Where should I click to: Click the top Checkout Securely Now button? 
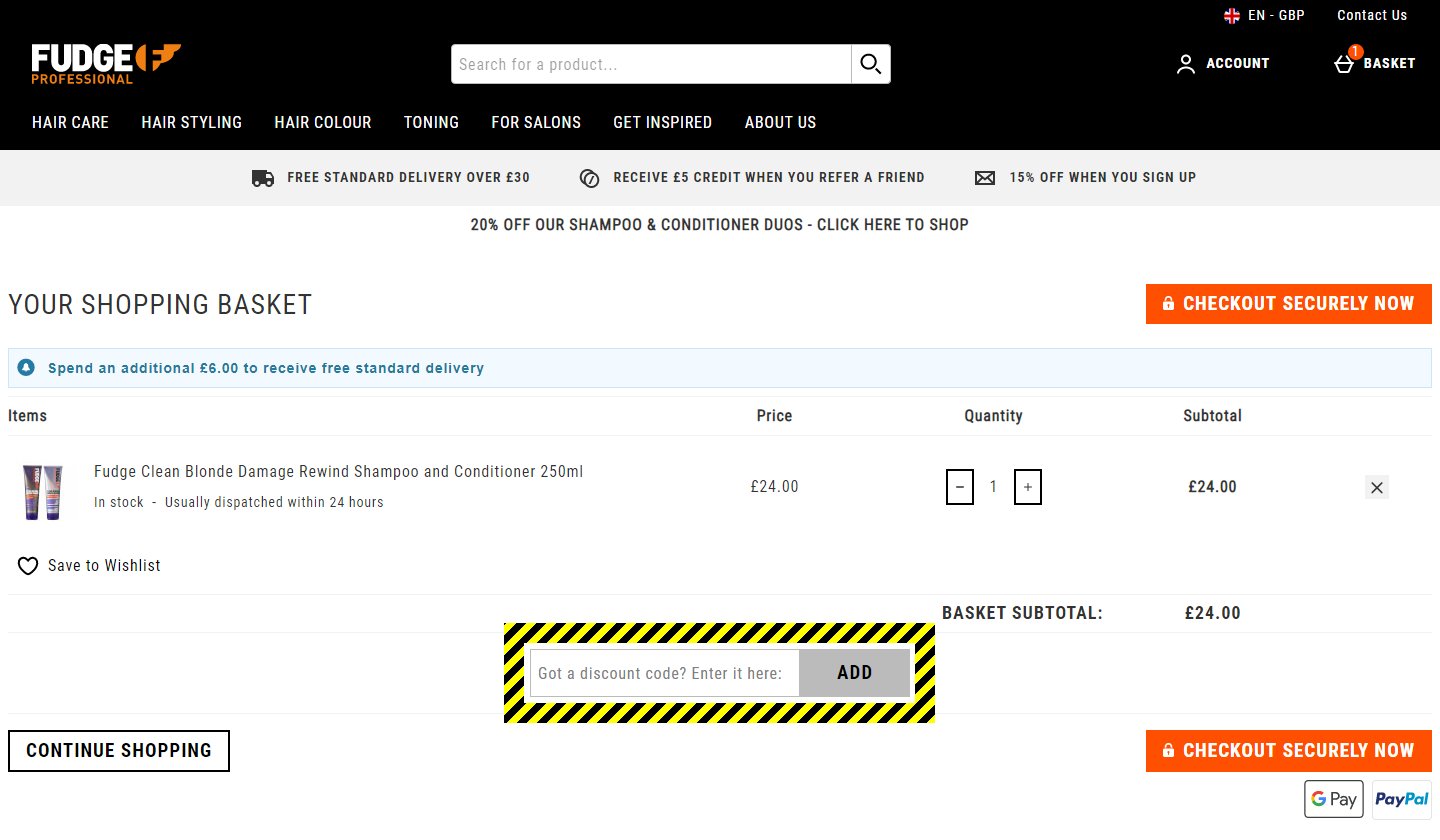pos(1288,304)
